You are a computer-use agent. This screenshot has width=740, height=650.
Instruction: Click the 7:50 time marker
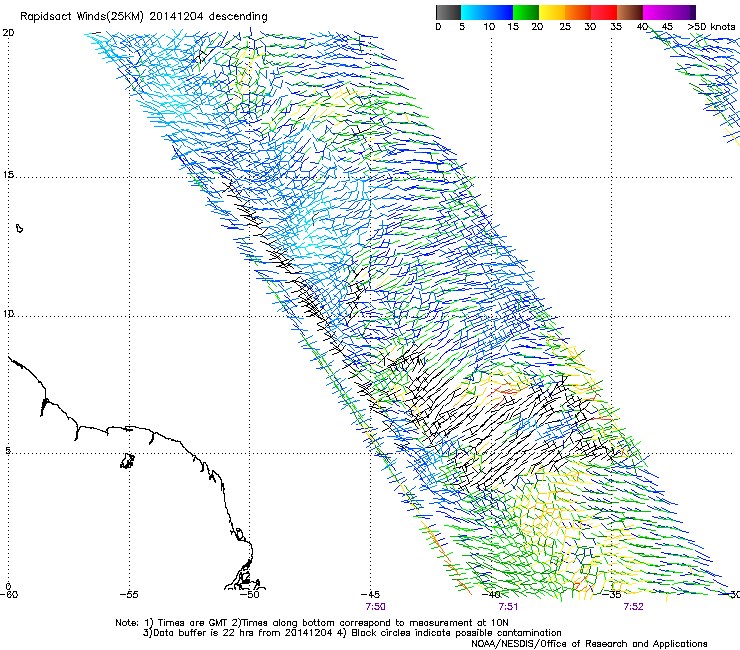[375, 607]
